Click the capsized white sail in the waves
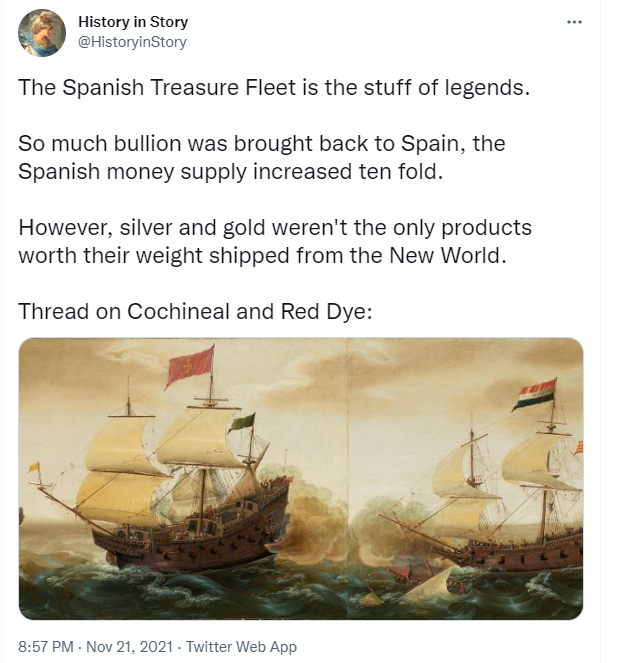The image size is (619, 663). [427, 586]
